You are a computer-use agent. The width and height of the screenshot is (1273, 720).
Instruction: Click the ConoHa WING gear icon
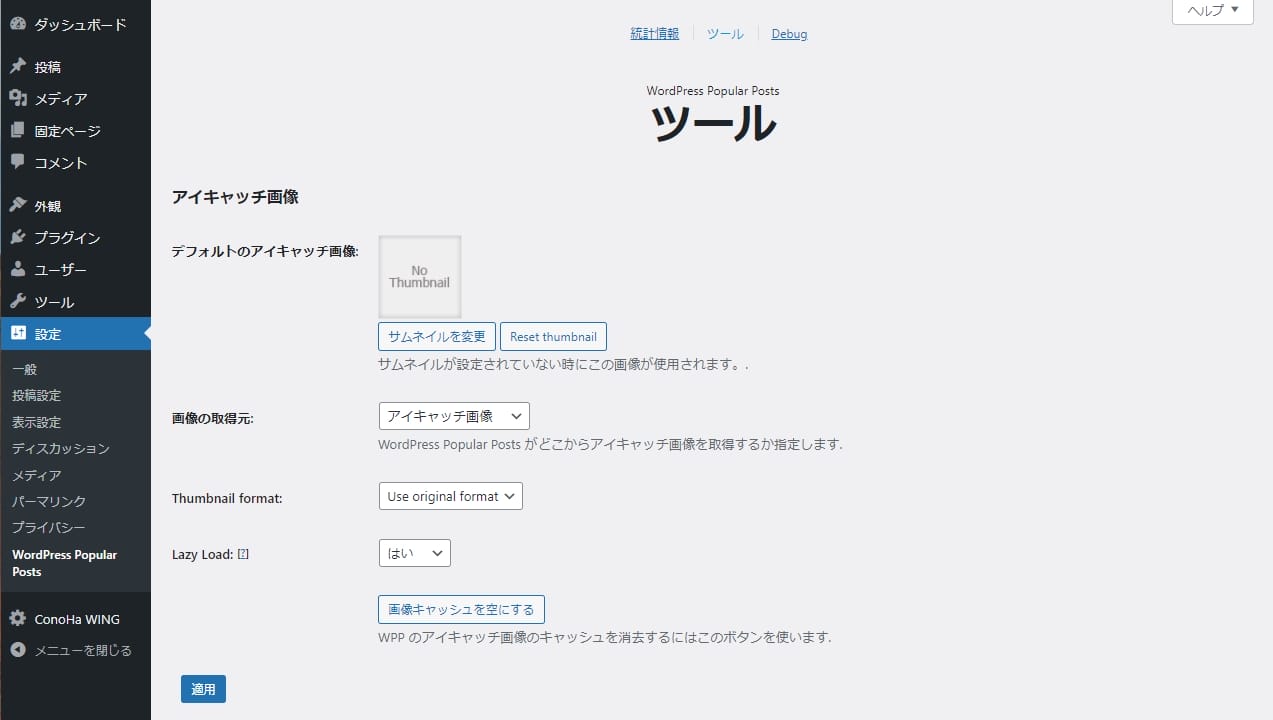tap(18, 619)
